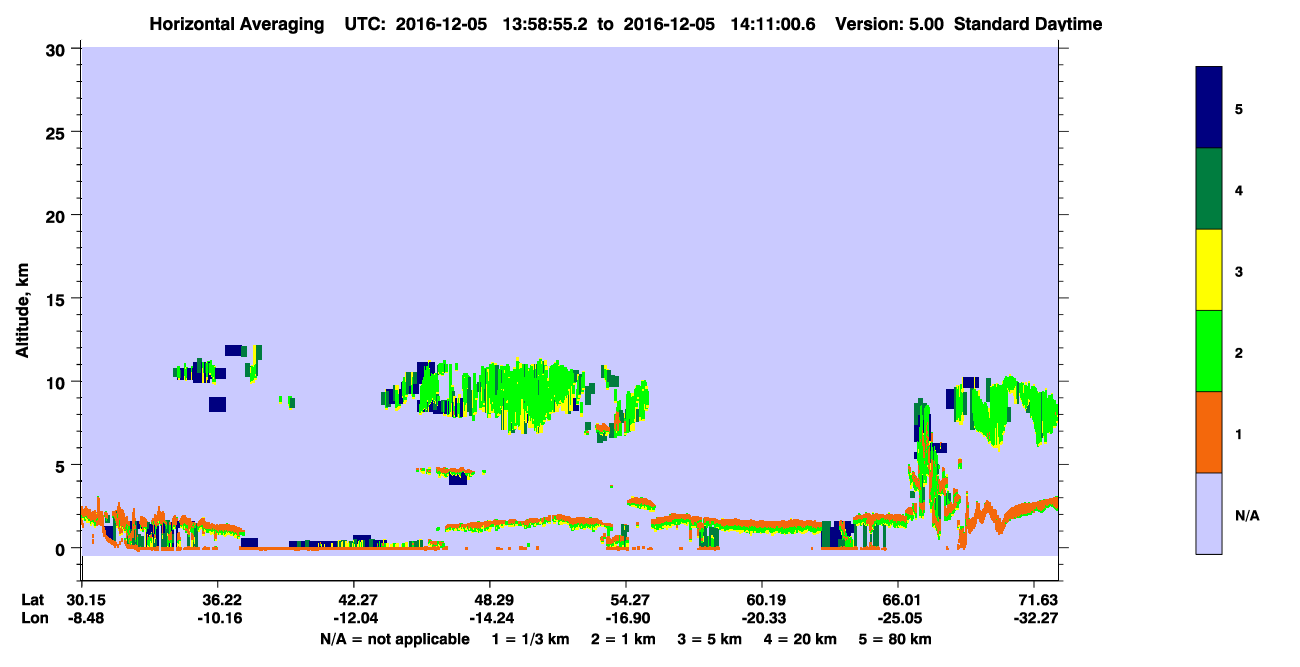Click the yellow colorbar segment labeled 3

1208,270
